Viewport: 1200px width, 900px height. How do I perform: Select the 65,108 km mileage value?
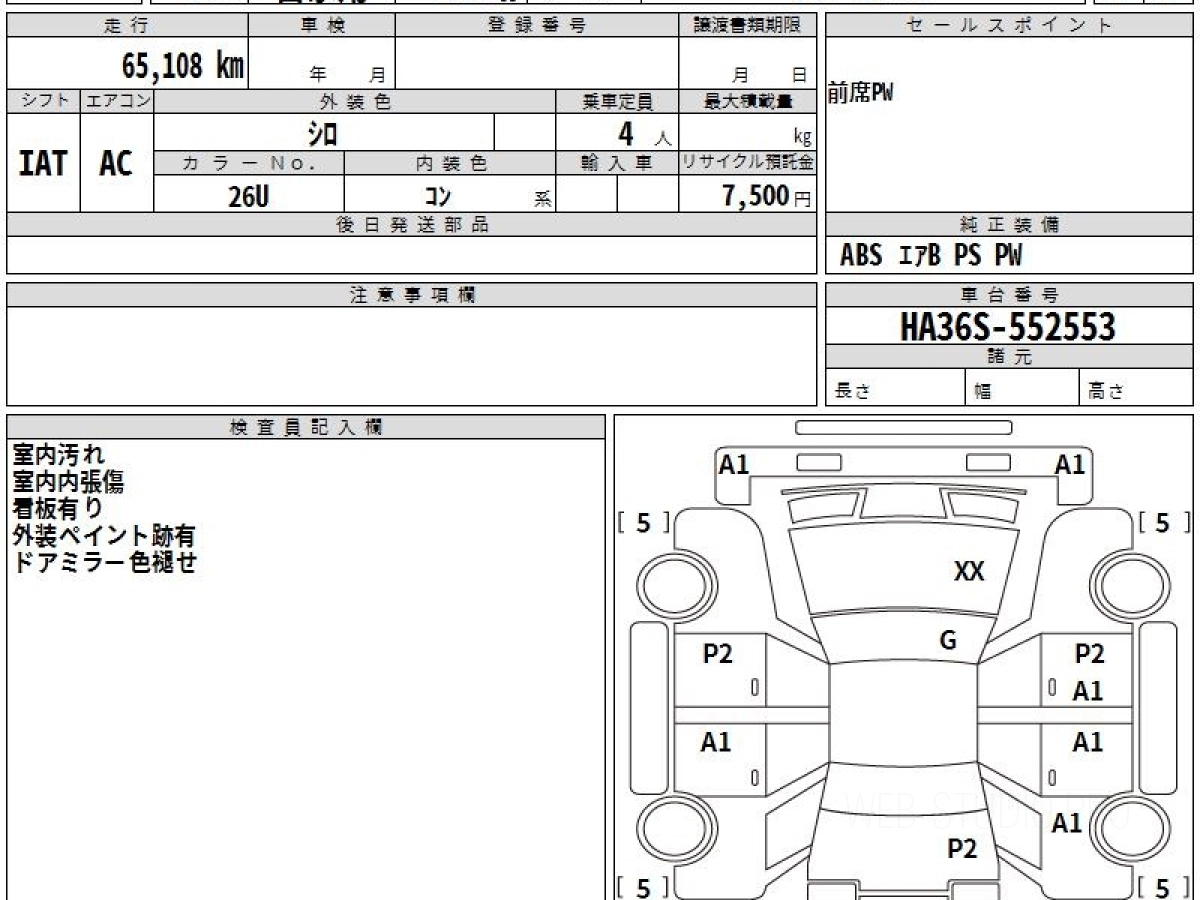coord(183,66)
